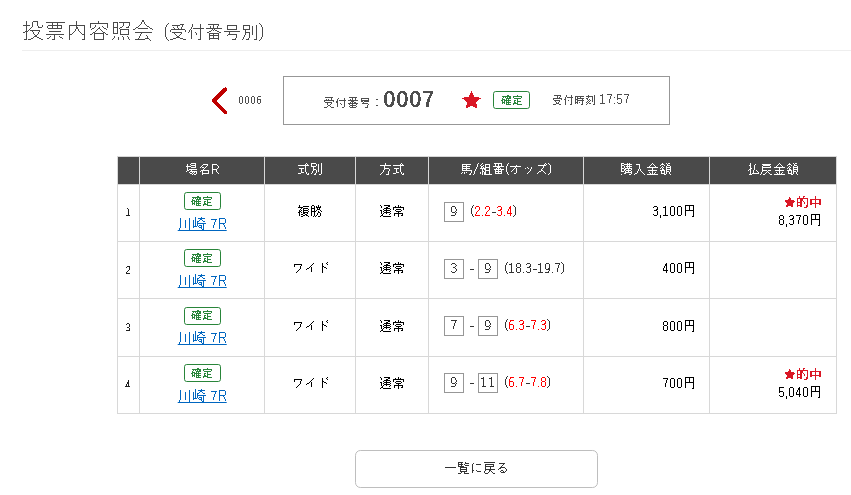Click the 馬/組番(オッズ) column header
Screen dimensions: 851x495
(x=506, y=170)
